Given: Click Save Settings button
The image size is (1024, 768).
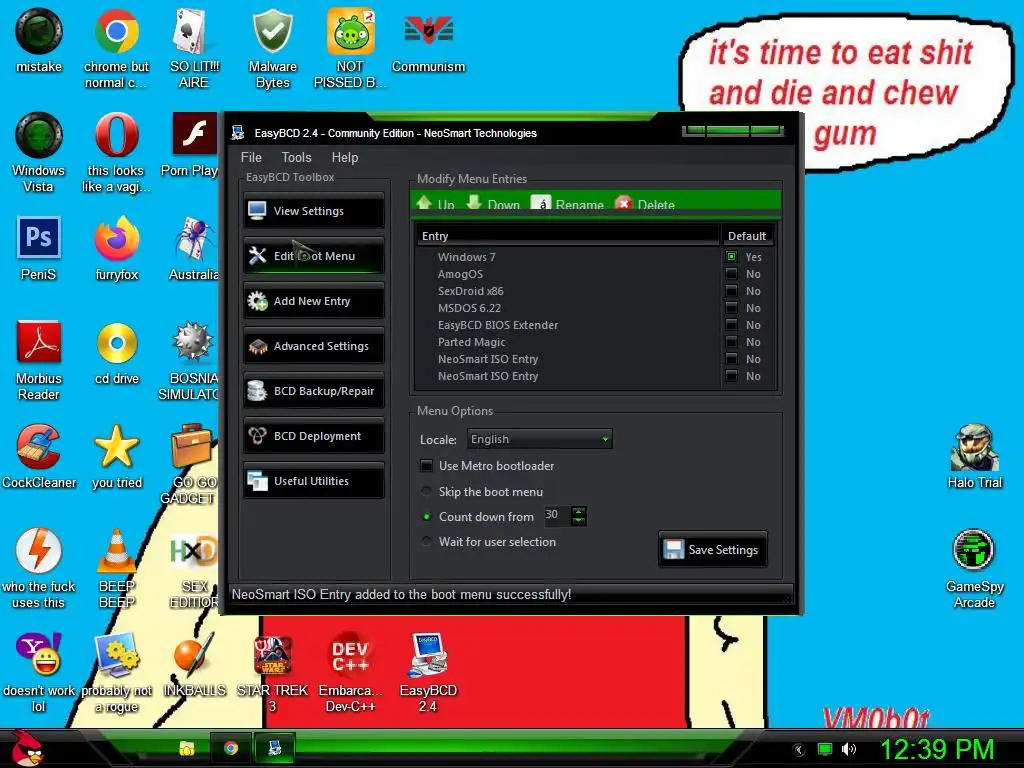Looking at the screenshot, I should pos(712,550).
